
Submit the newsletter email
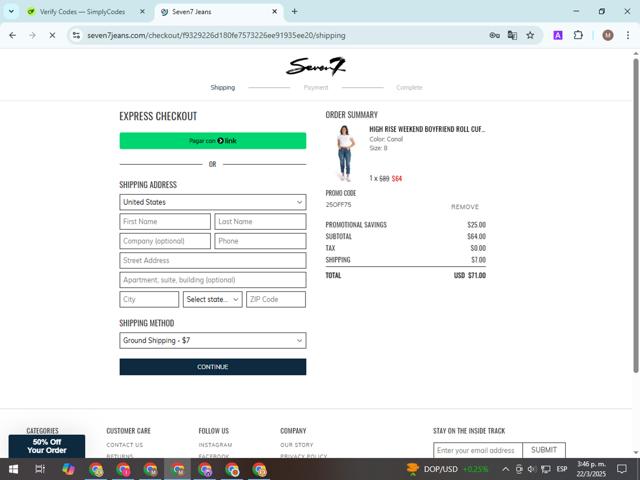click(544, 450)
